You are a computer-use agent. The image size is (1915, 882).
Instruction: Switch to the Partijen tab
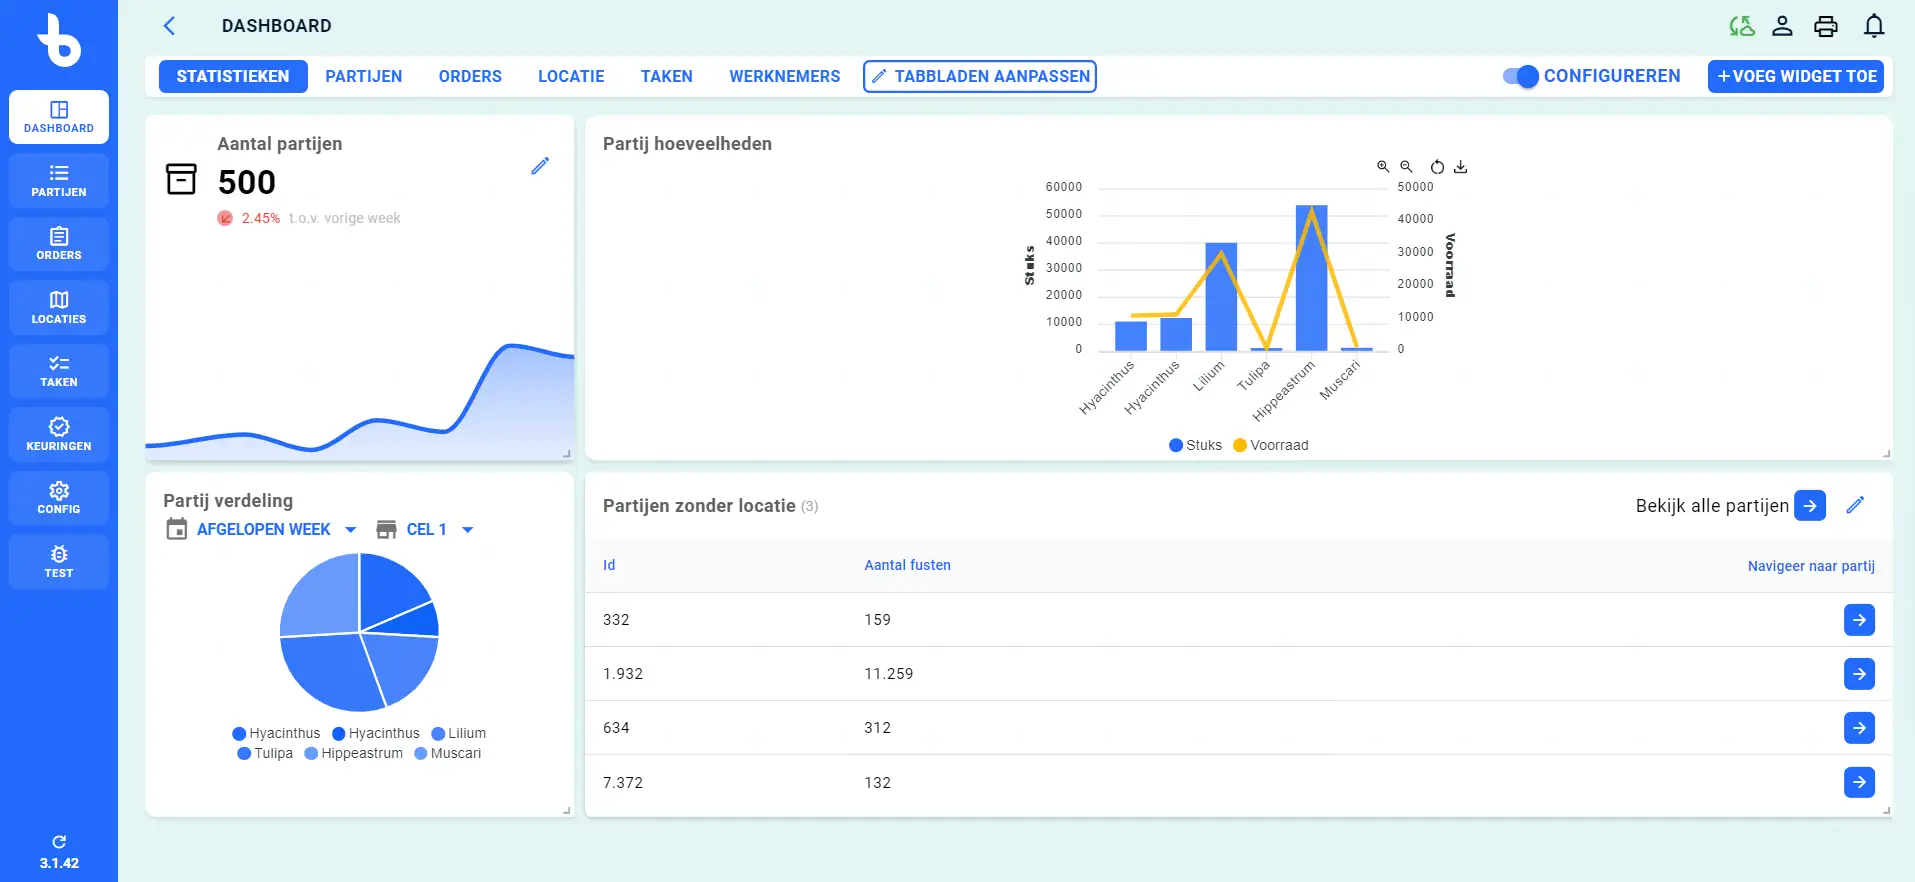[x=364, y=76]
